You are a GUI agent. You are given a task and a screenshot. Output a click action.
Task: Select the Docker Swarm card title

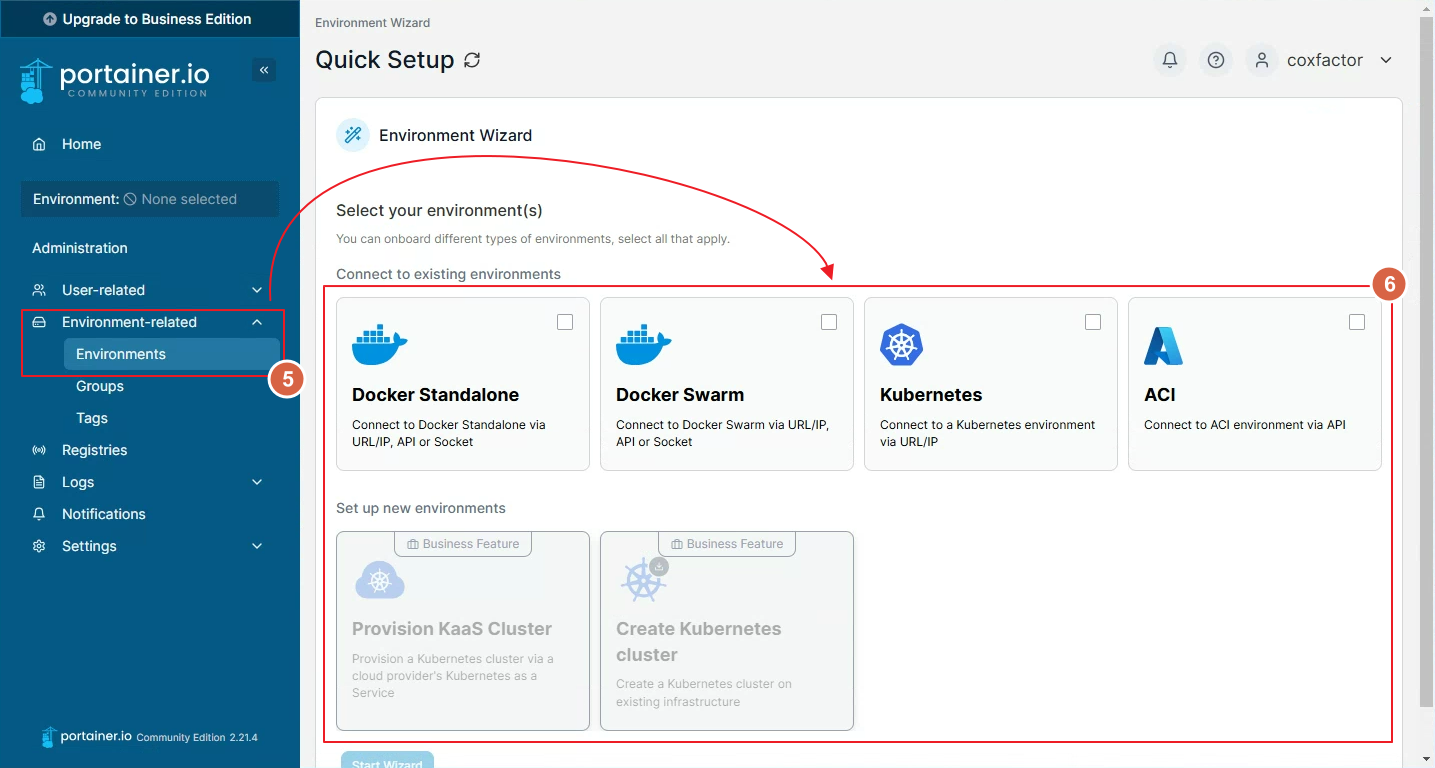coord(680,395)
